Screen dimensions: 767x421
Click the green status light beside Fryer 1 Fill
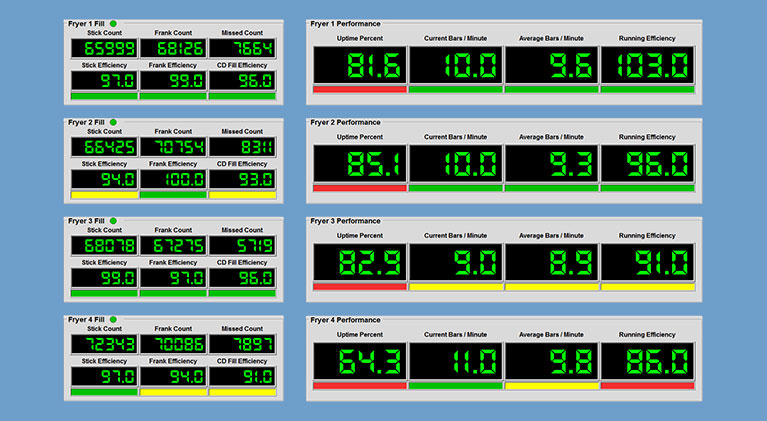pyautogui.click(x=113, y=23)
